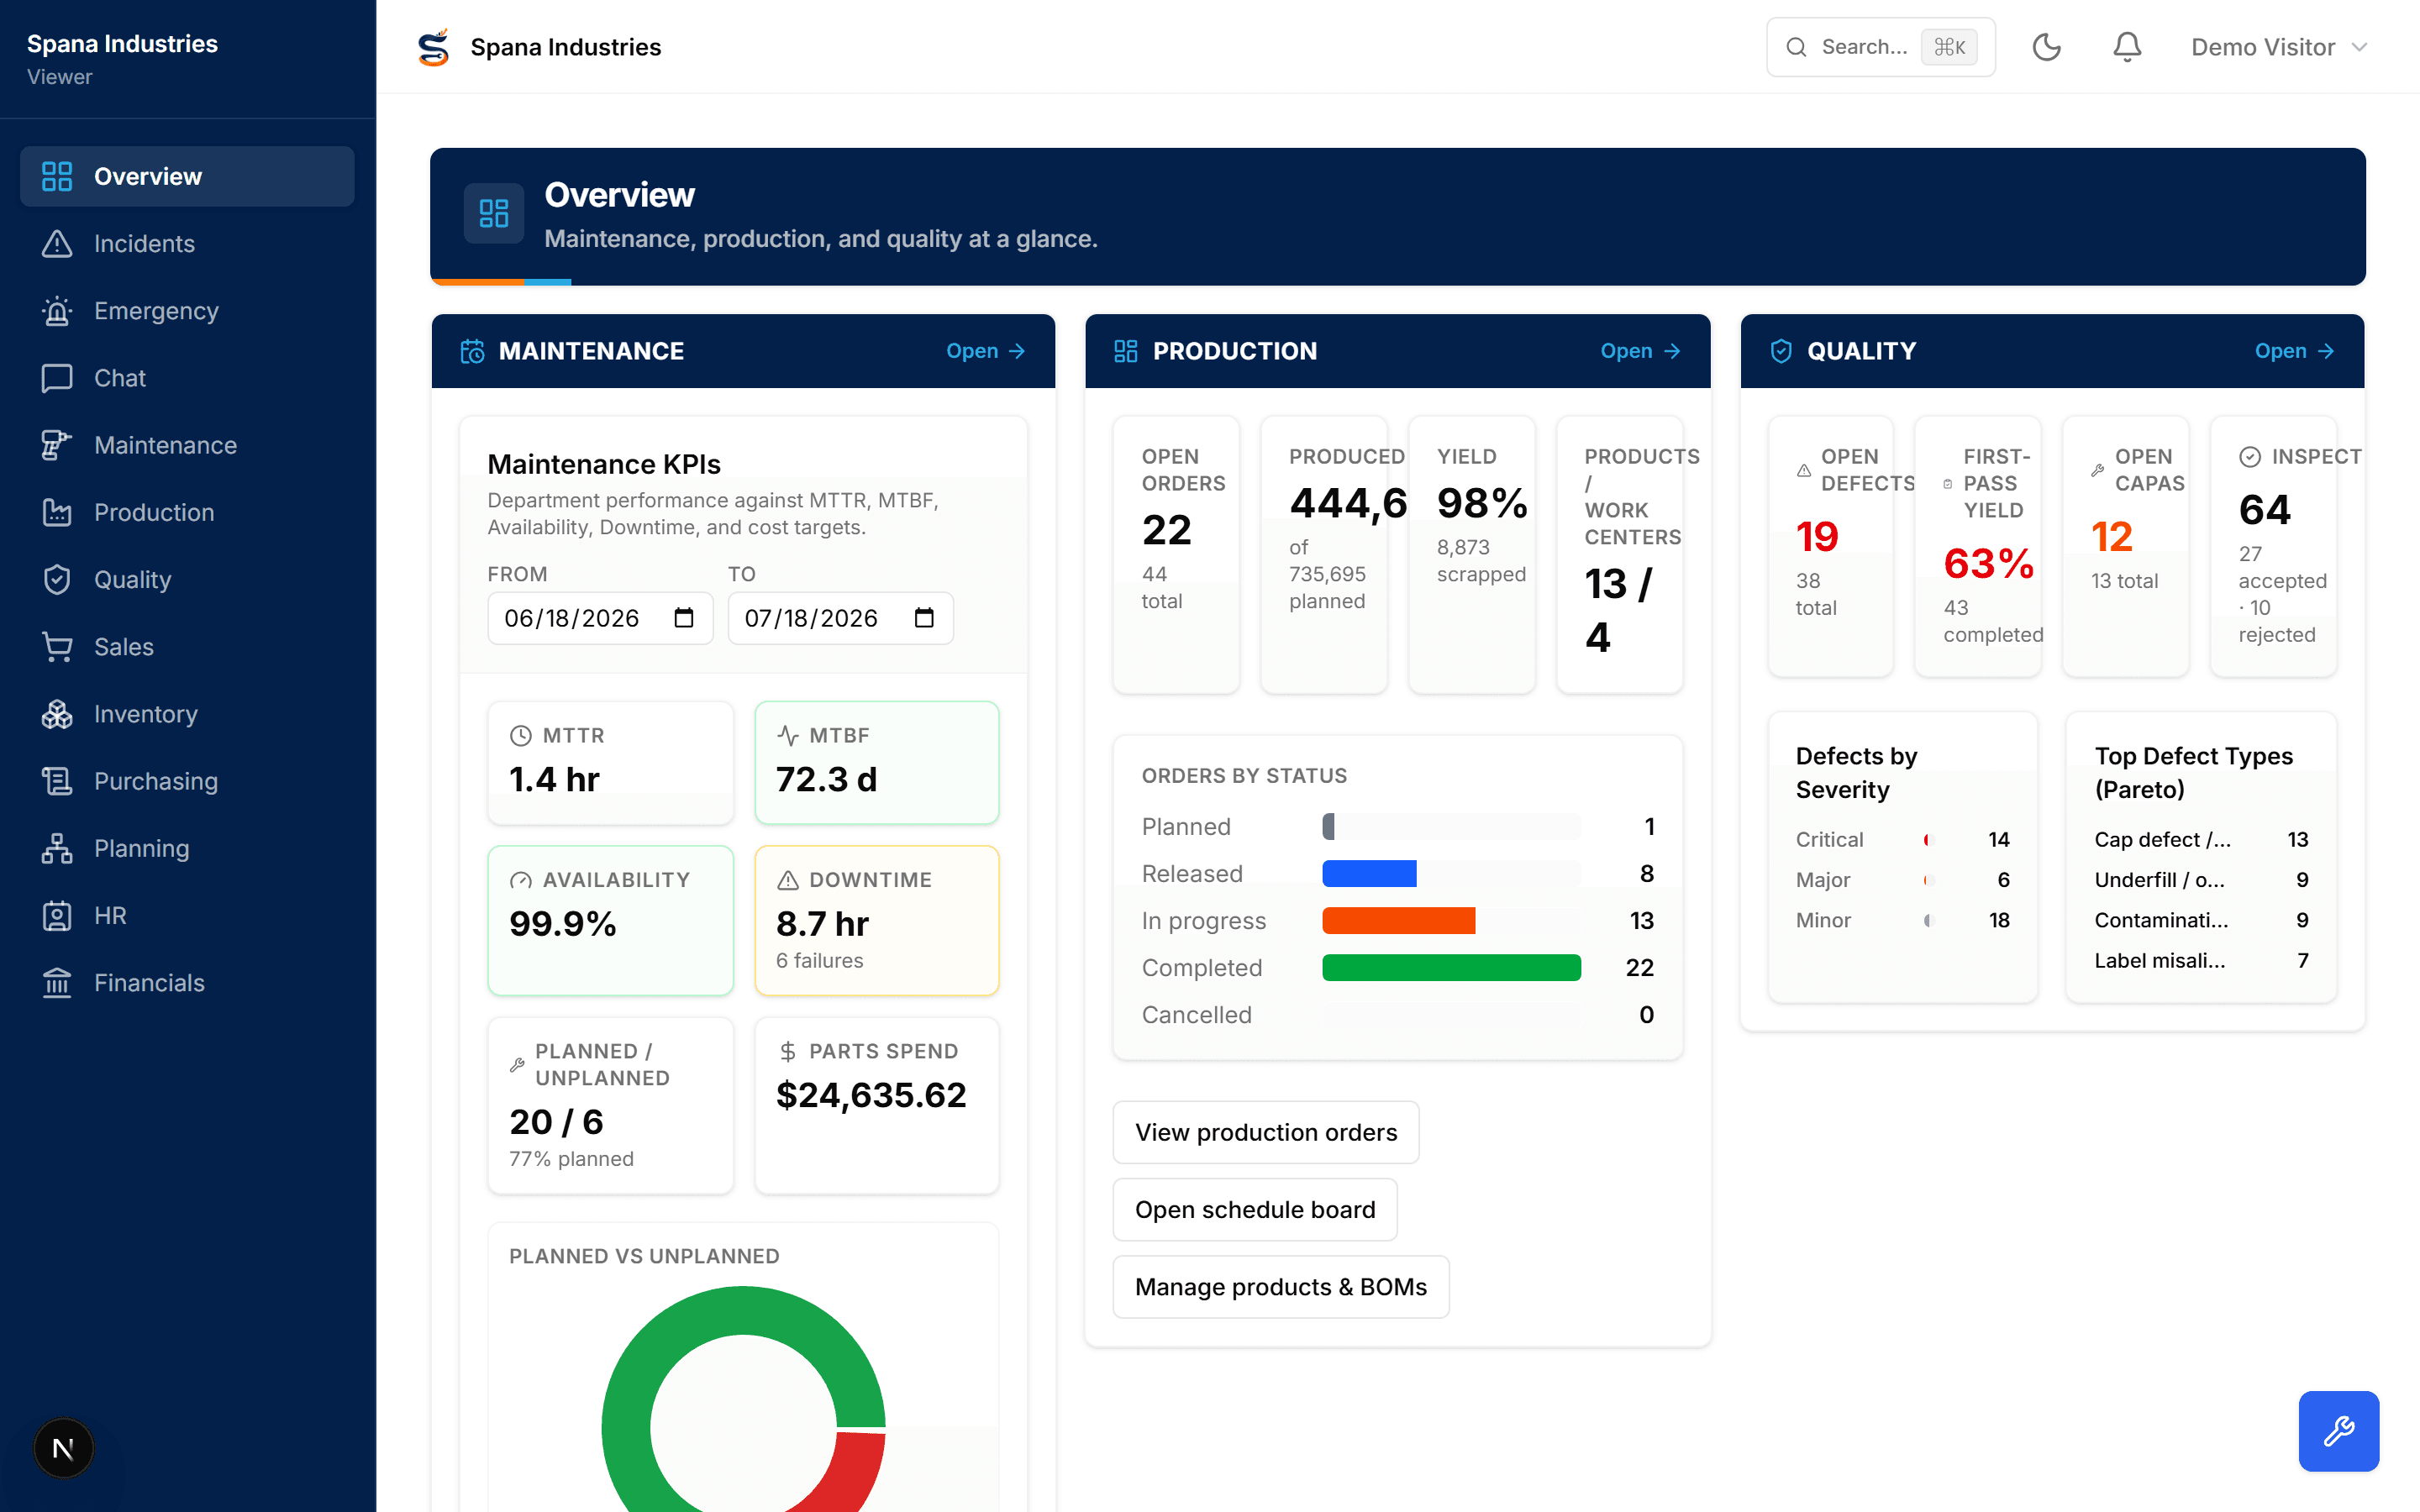Click the Quality shield icon in sidebar

[x=57, y=579]
